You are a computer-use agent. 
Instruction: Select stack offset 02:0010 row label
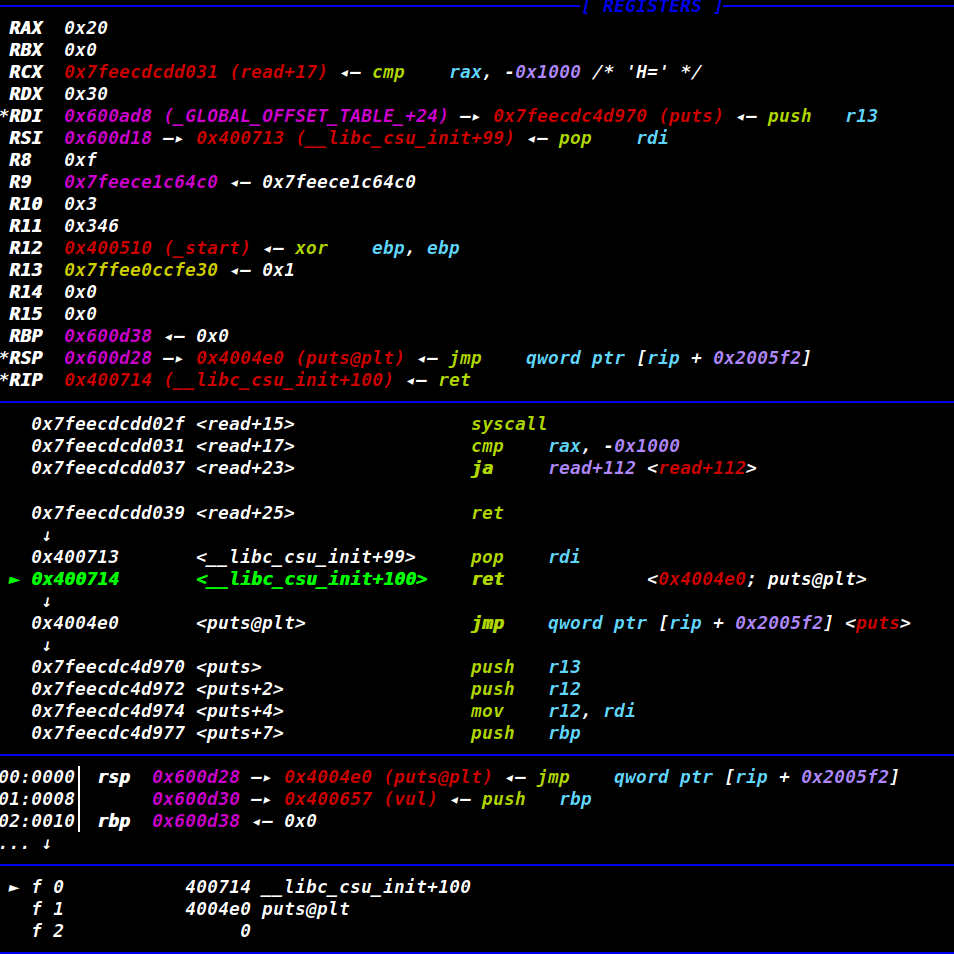(38, 821)
